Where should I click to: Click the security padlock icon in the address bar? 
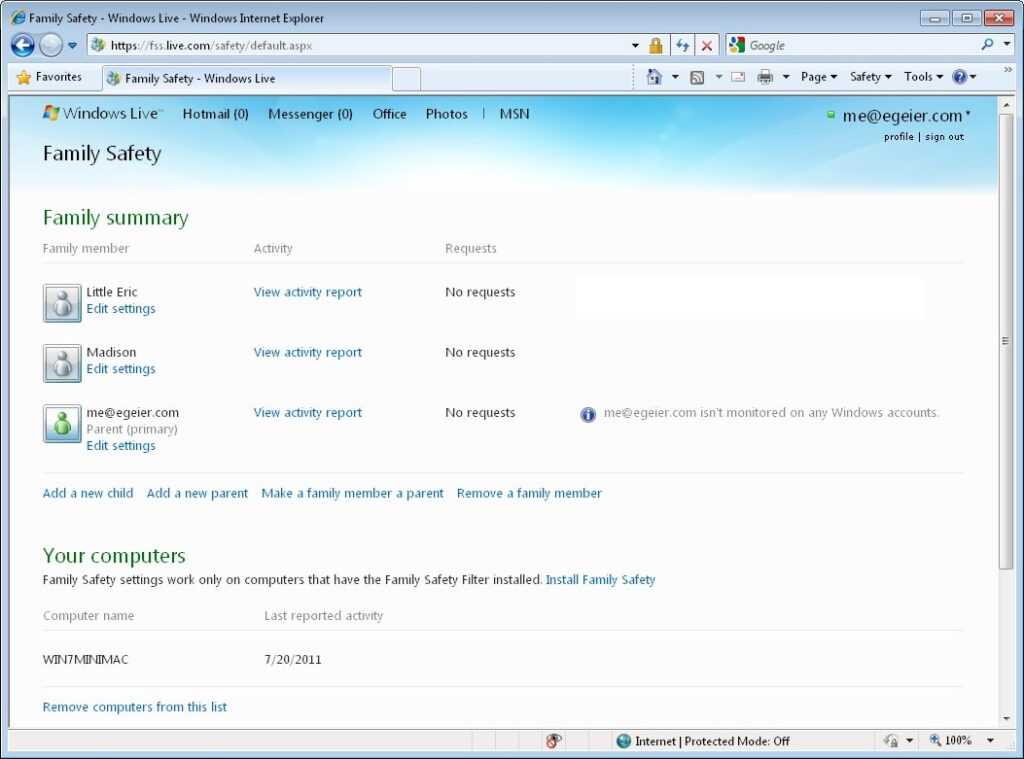tap(656, 45)
